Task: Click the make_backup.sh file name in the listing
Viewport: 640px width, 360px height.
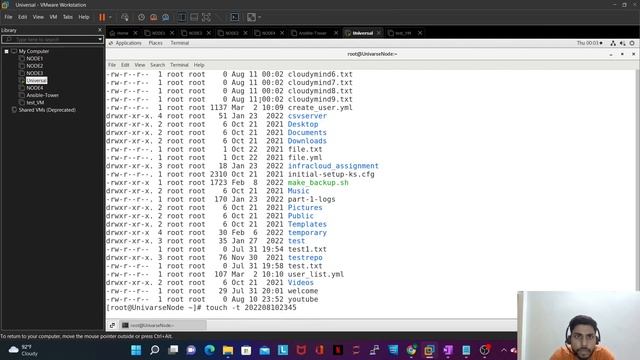Action: tap(318, 182)
